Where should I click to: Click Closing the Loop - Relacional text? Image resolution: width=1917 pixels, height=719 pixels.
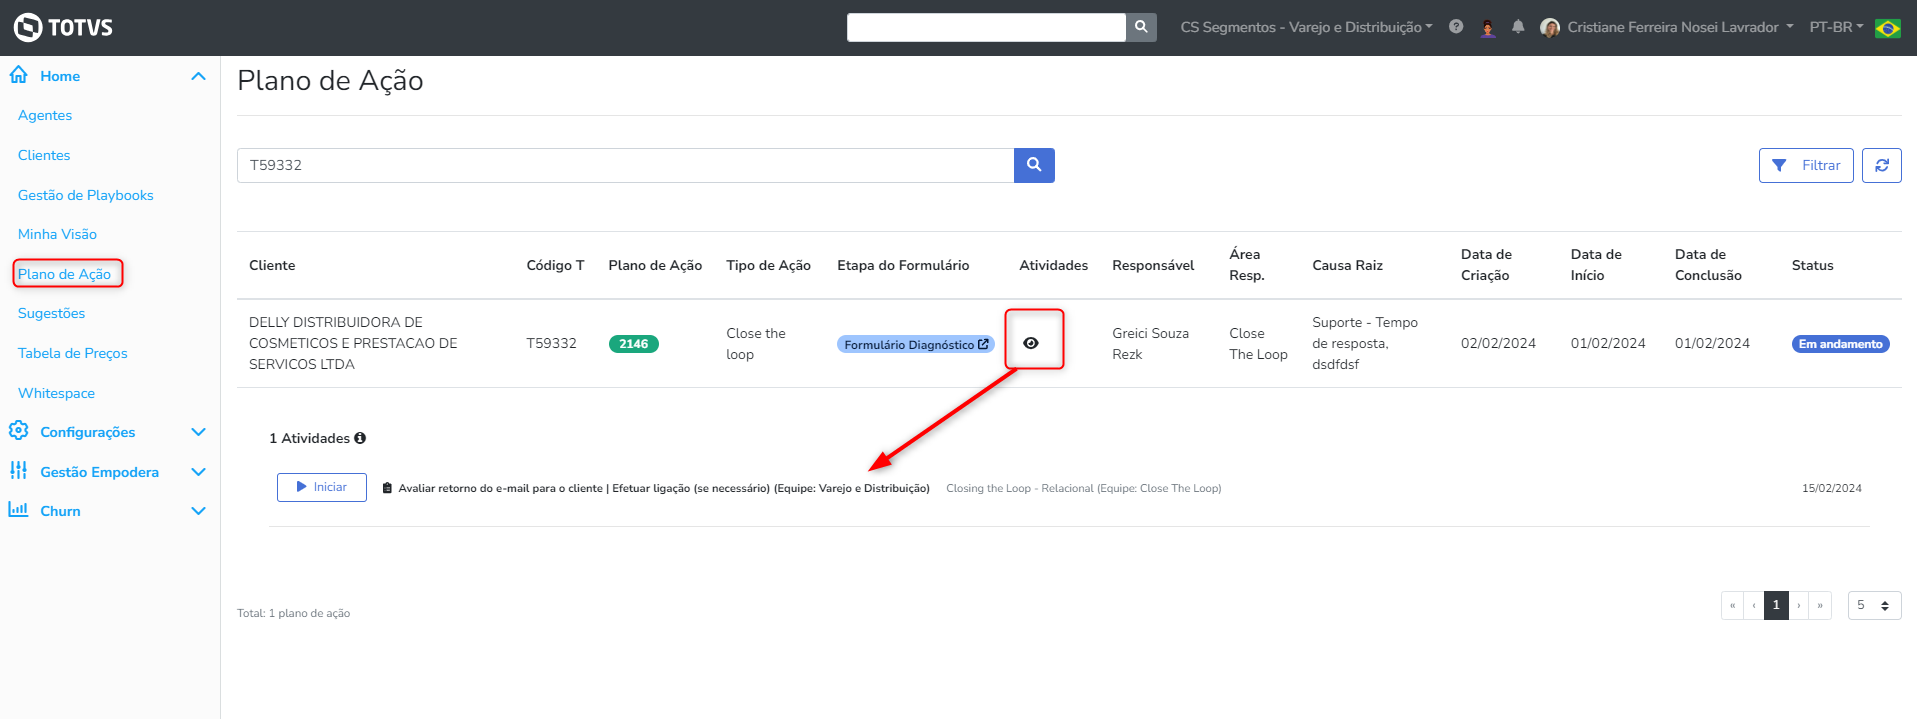pos(1084,488)
